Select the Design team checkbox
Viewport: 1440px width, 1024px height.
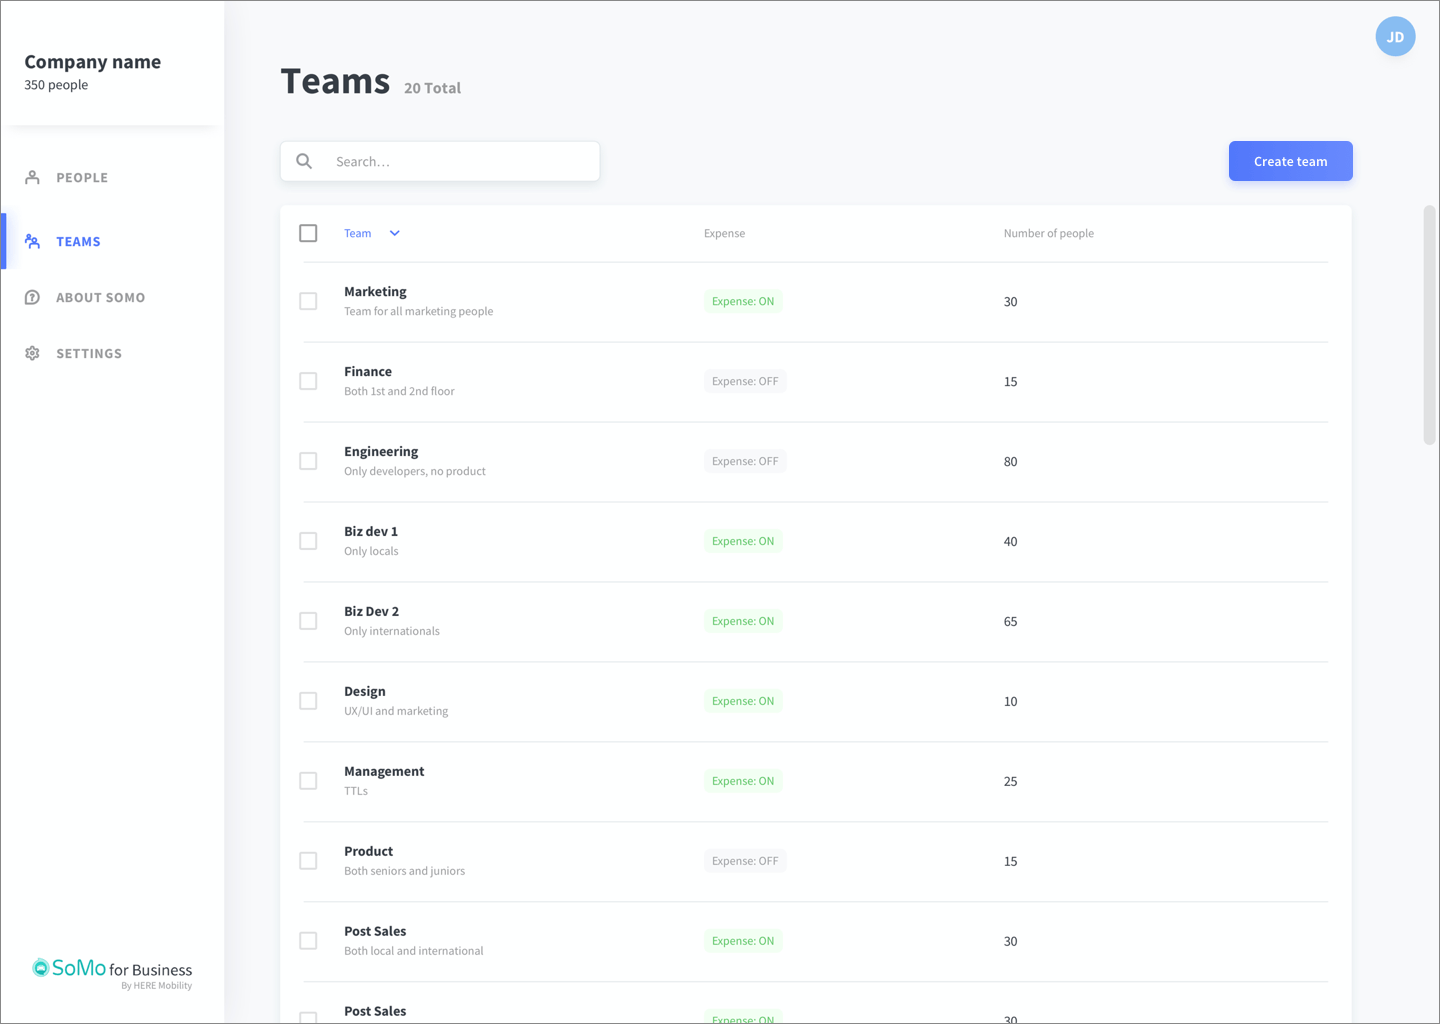coord(308,701)
